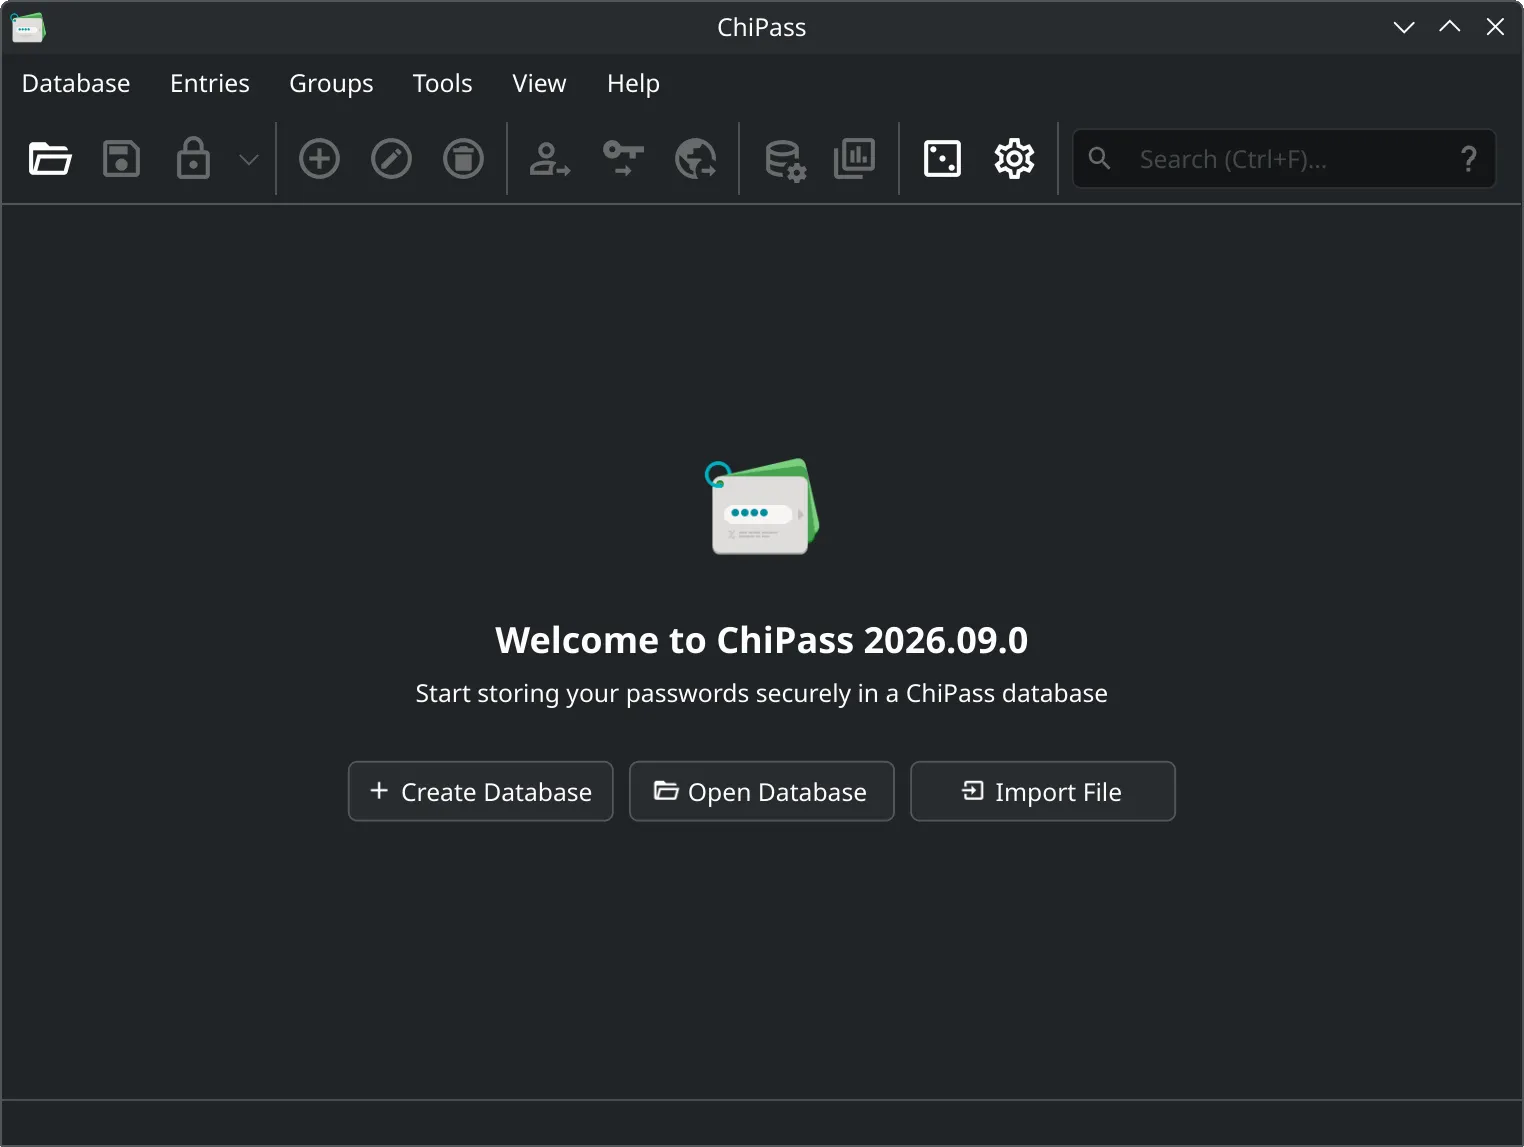
Task: Open the Entries menu
Action: 210,83
